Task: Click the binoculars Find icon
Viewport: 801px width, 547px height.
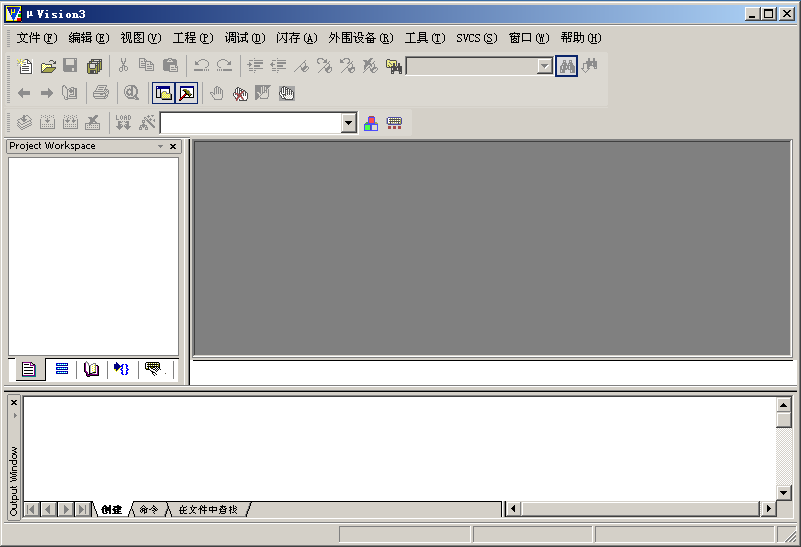Action: [567, 66]
